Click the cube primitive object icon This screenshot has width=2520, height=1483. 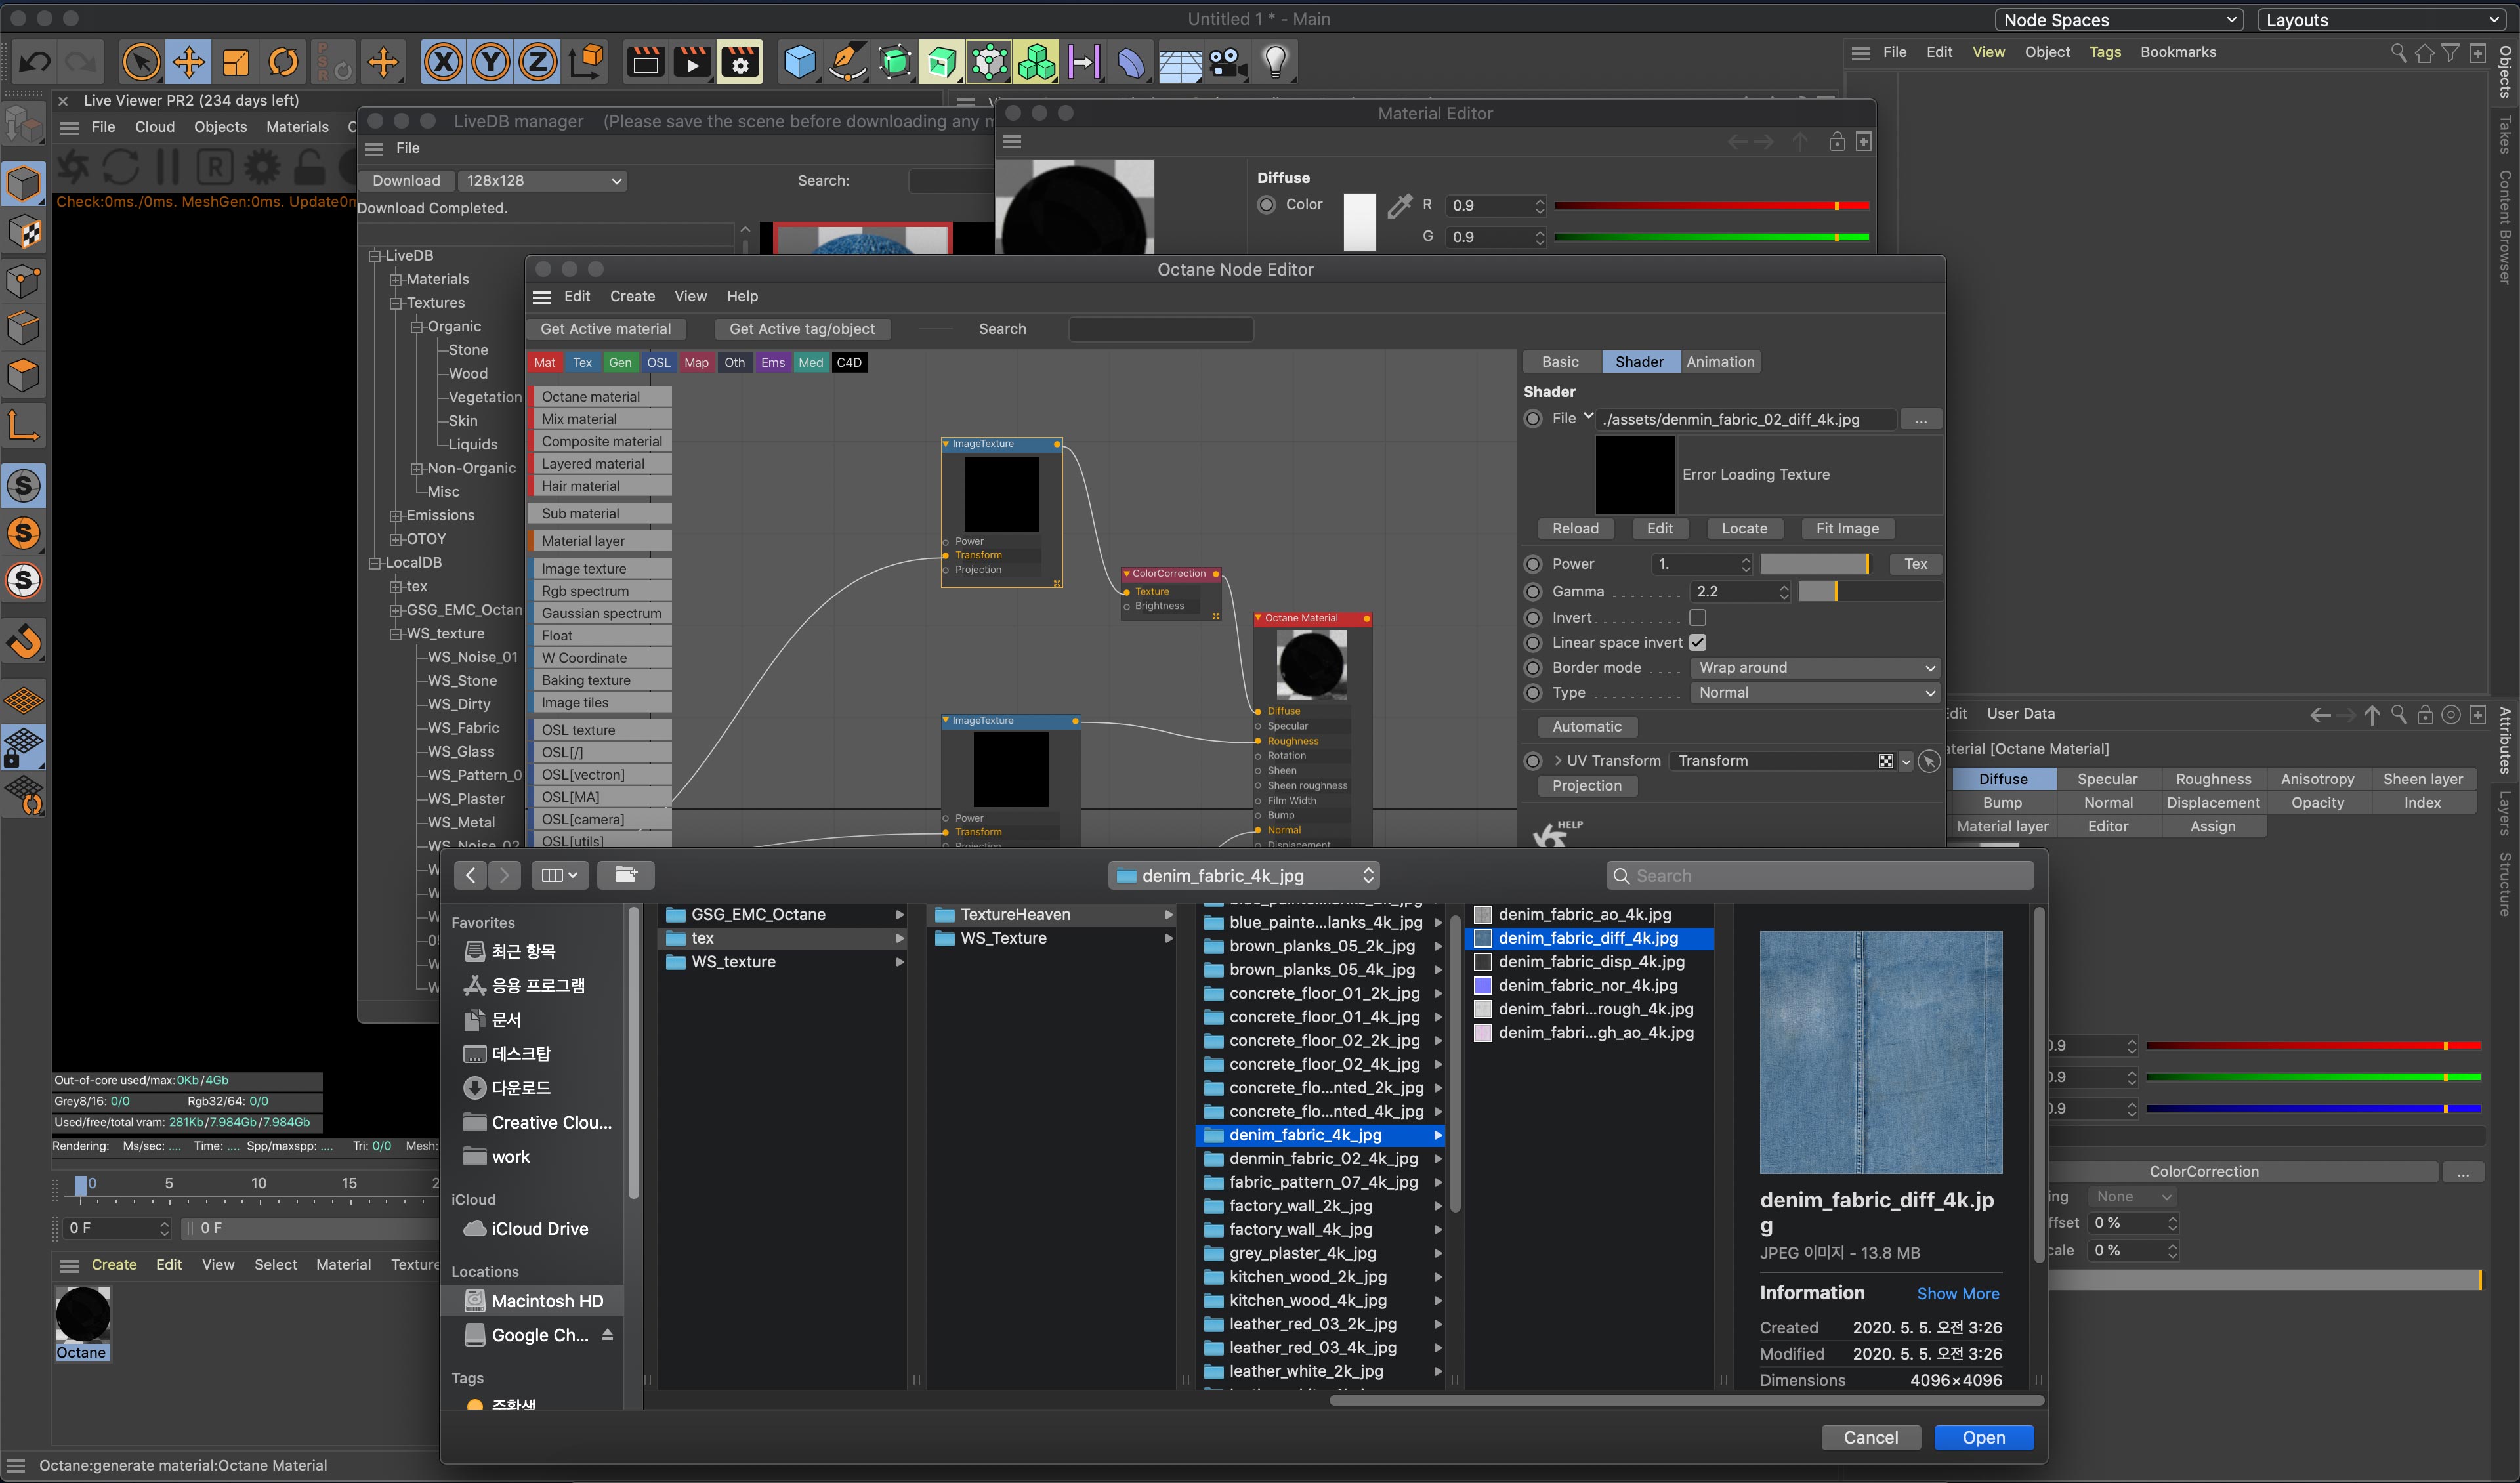pos(799,63)
